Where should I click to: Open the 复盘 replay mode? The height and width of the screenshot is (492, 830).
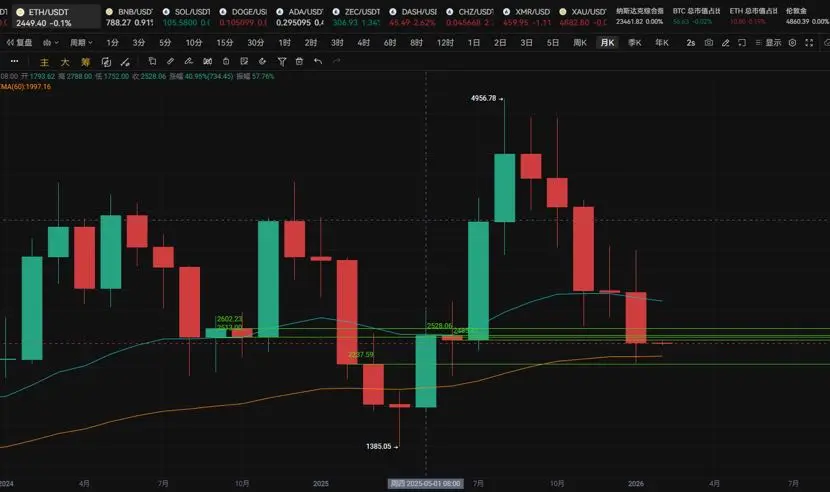[19, 42]
